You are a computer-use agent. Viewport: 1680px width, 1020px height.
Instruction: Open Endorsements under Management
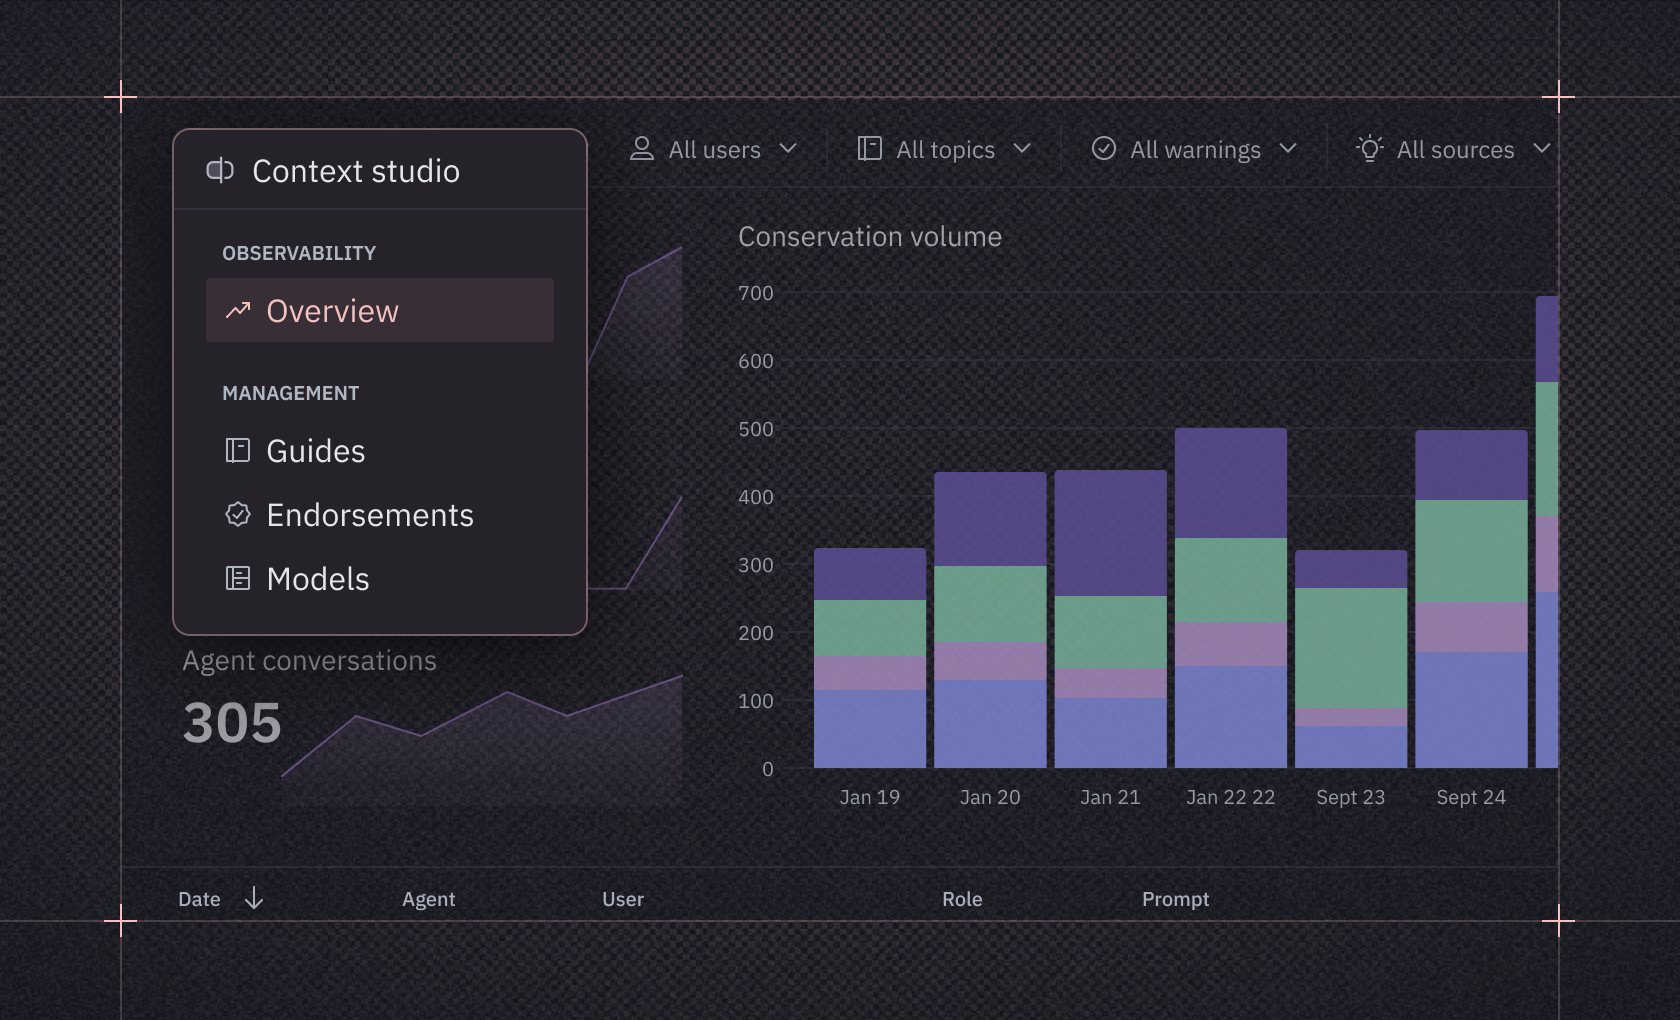coord(370,515)
